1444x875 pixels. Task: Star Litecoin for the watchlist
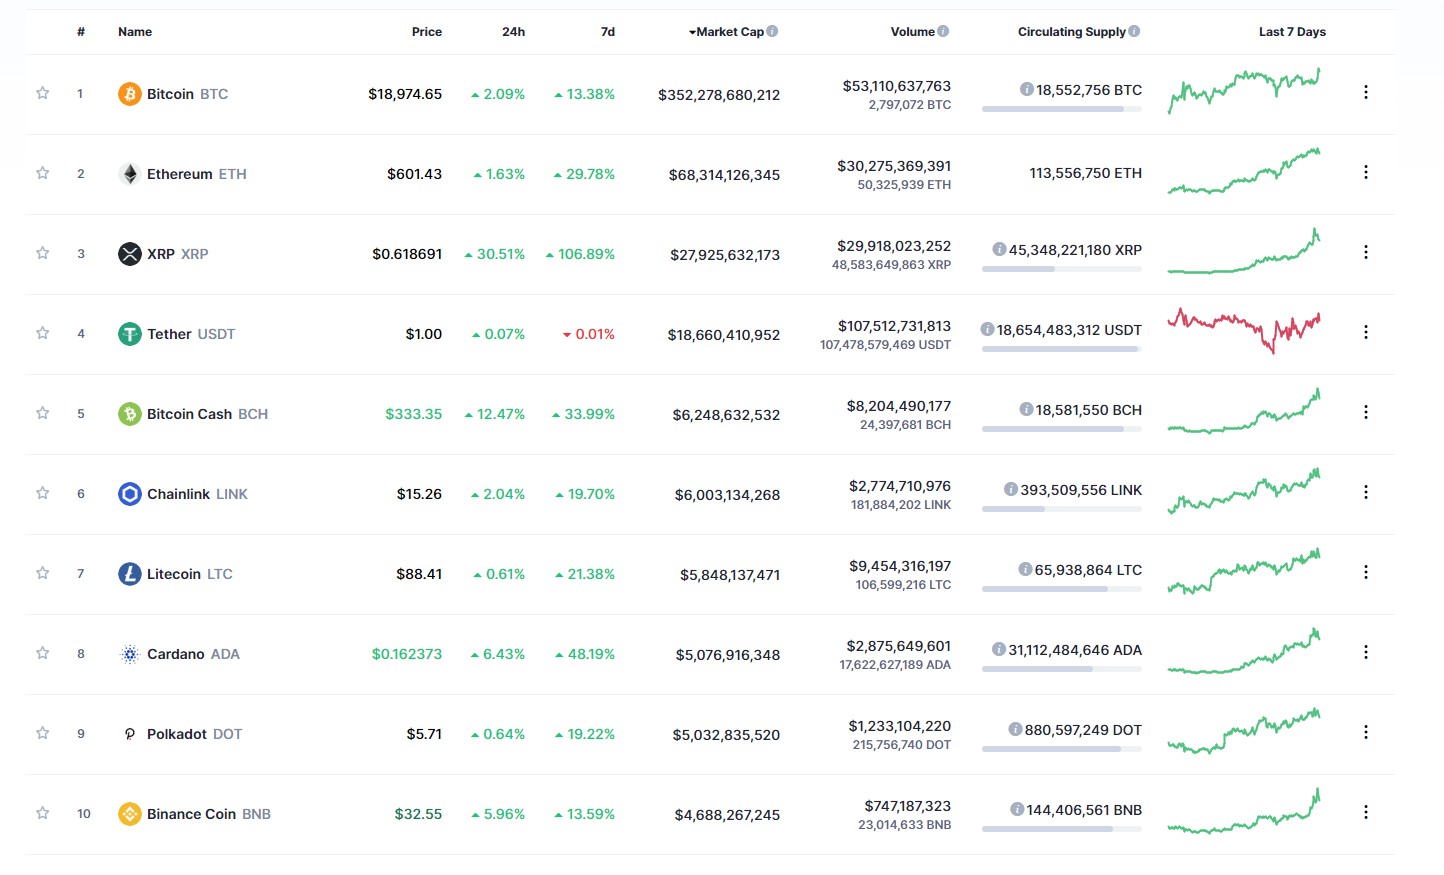pyautogui.click(x=43, y=573)
